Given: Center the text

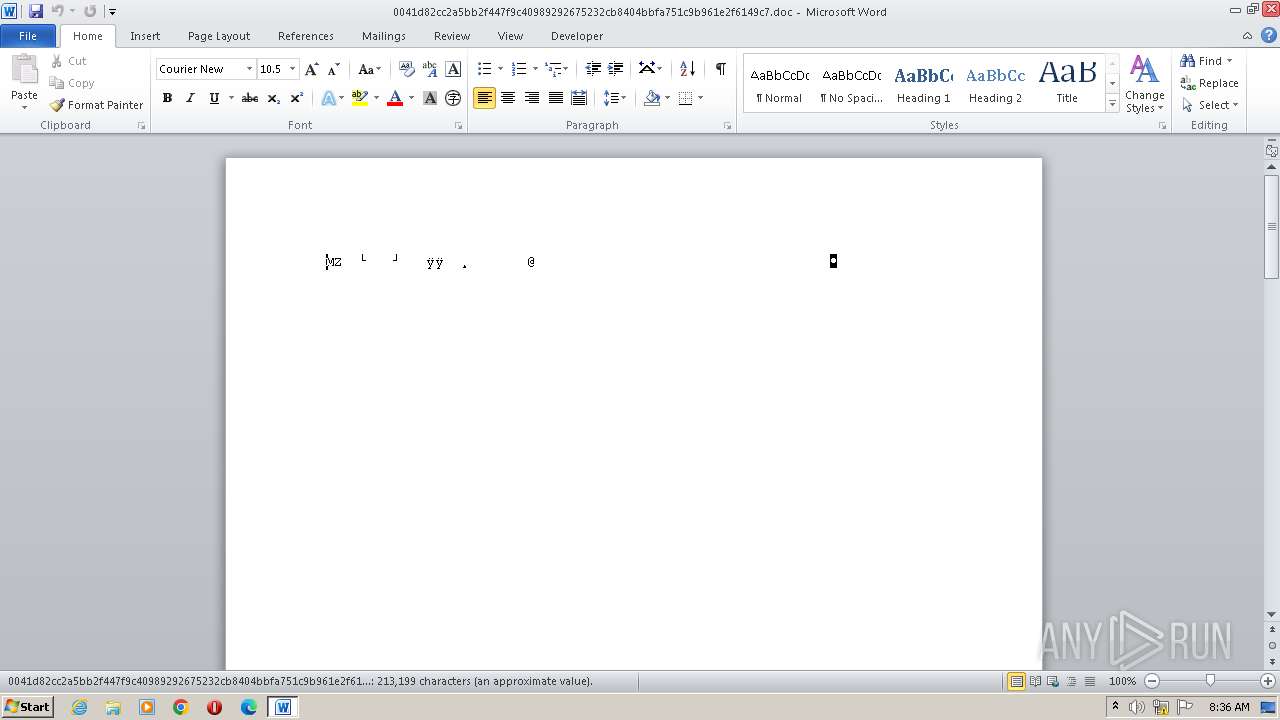Looking at the screenshot, I should coord(508,98).
